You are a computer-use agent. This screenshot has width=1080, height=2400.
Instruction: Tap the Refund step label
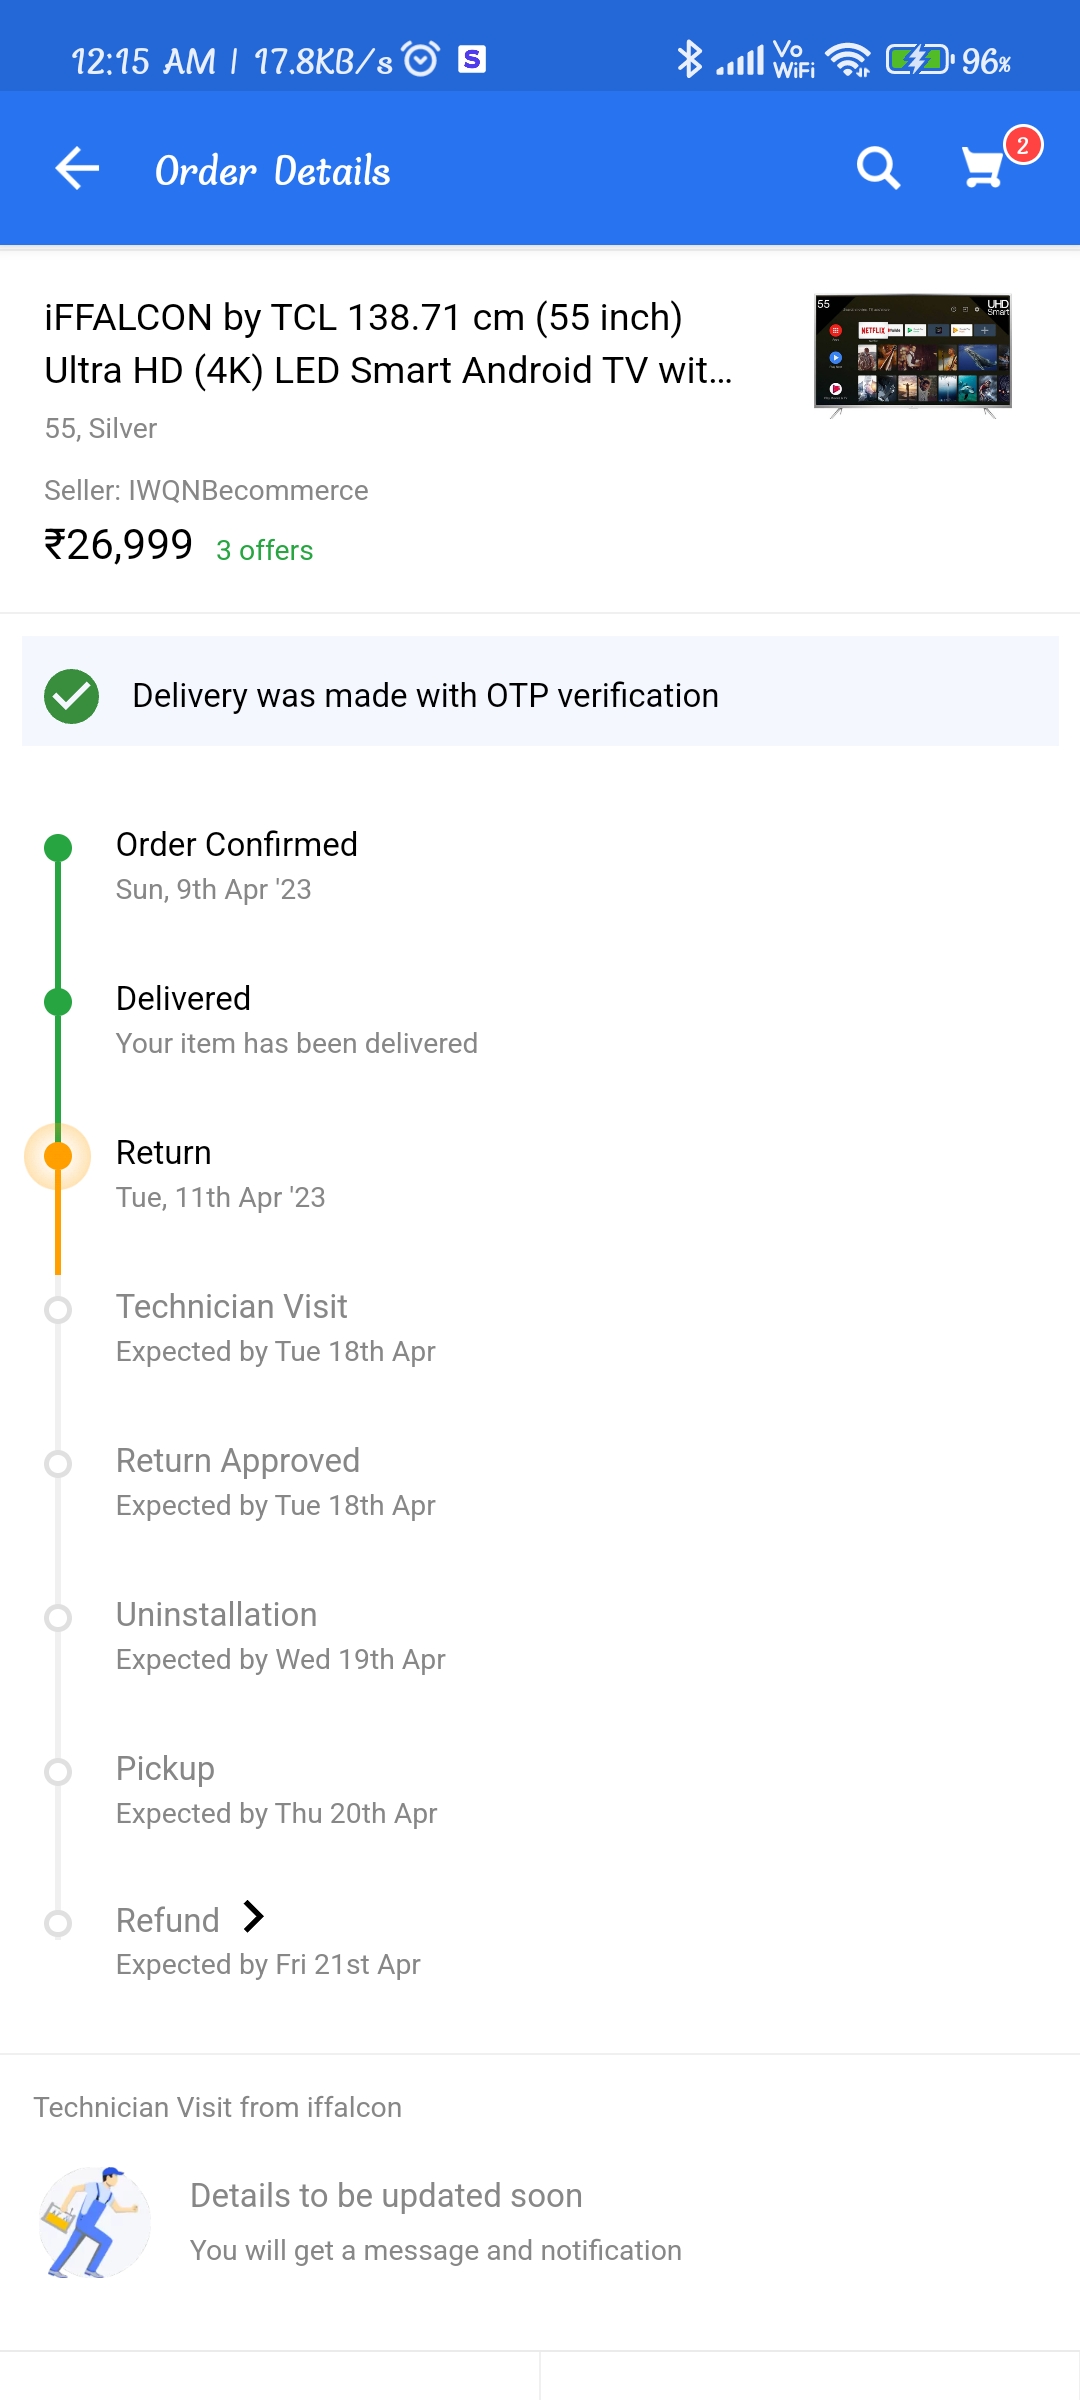(x=167, y=1920)
